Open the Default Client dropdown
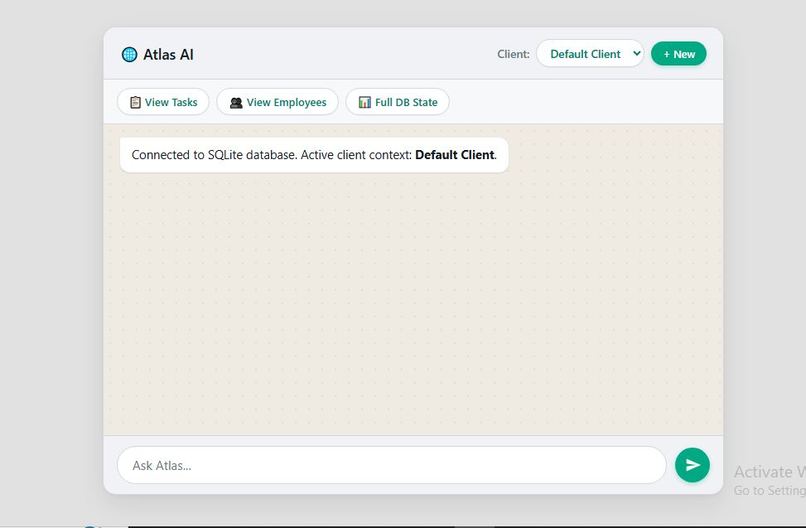806x528 pixels. pos(590,53)
